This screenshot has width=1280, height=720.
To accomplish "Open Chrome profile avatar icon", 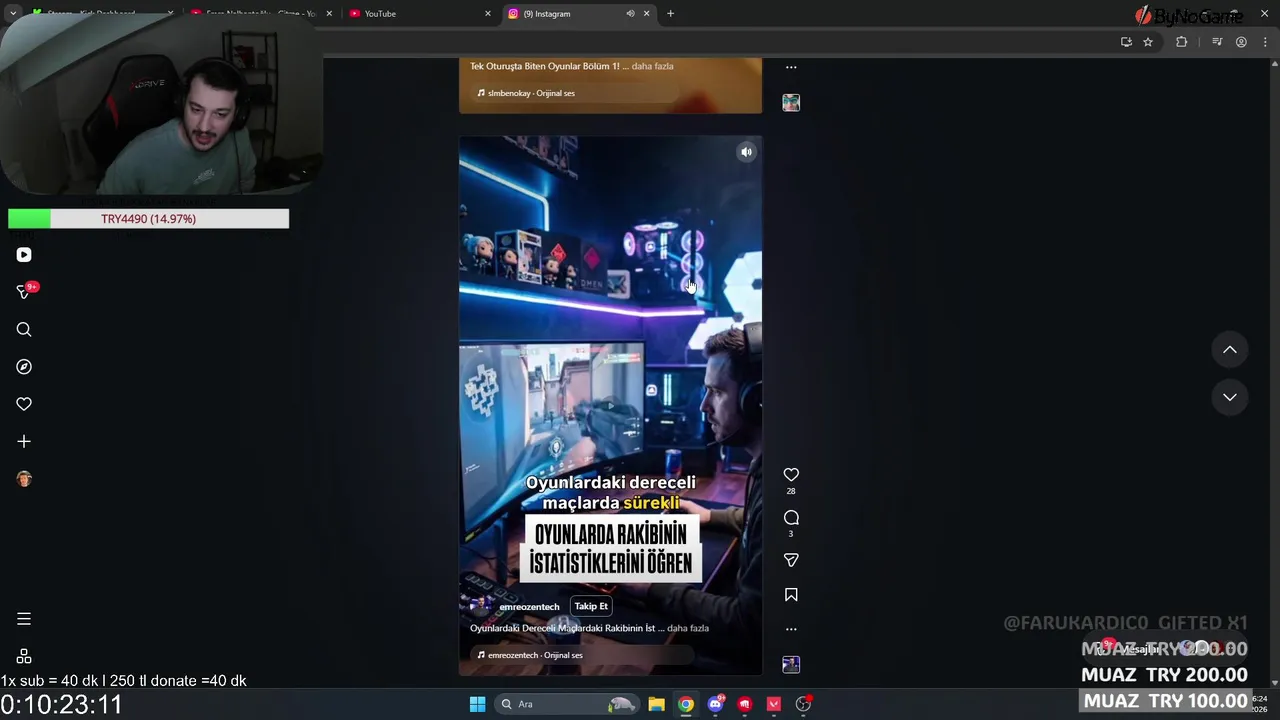I will (x=1241, y=42).
